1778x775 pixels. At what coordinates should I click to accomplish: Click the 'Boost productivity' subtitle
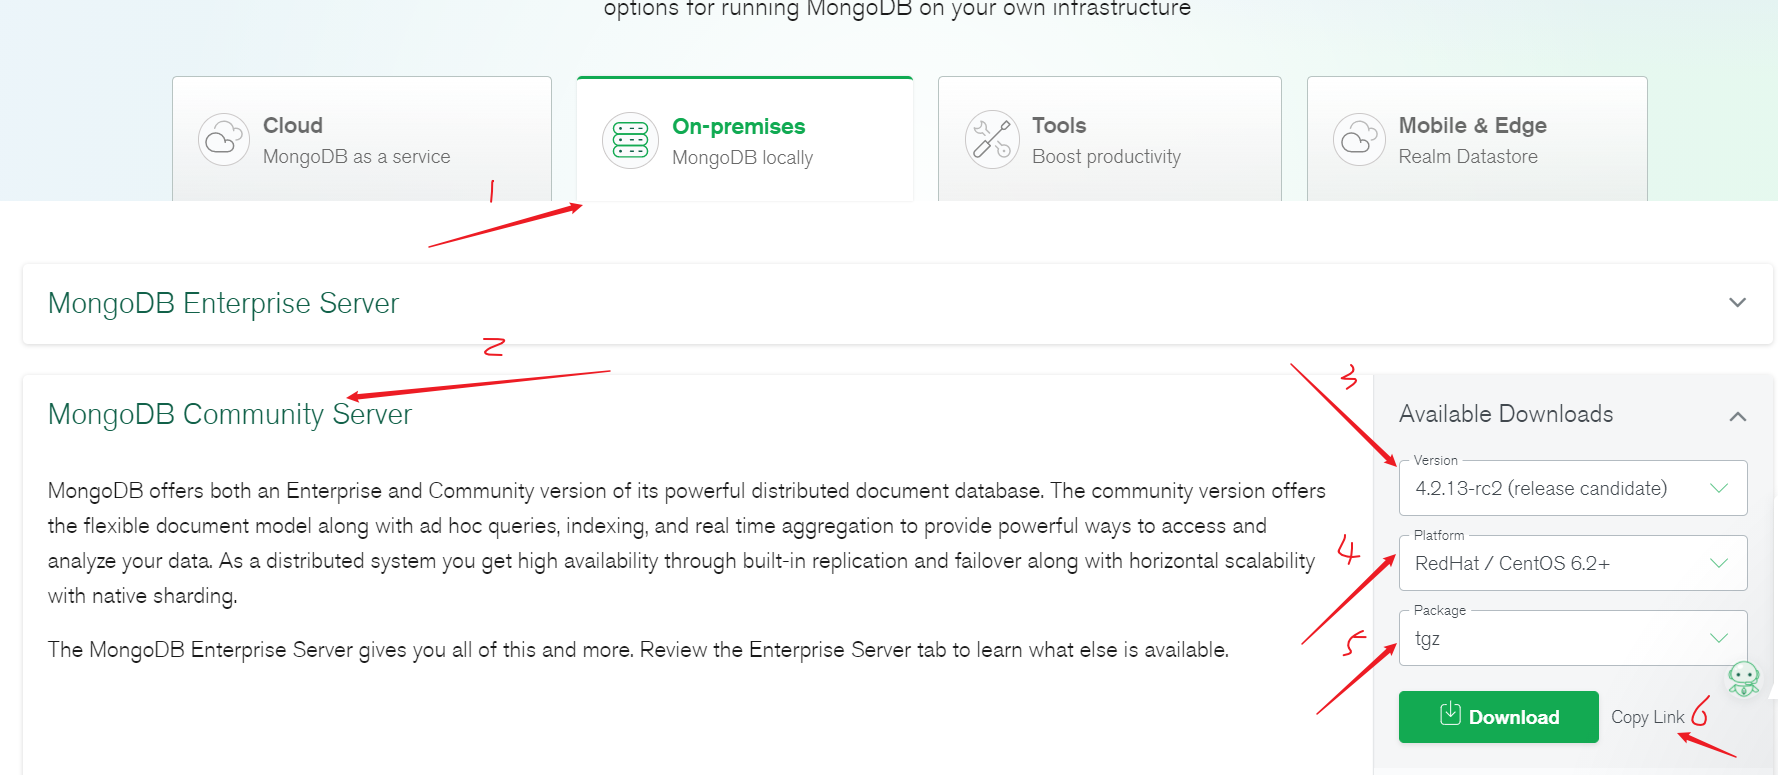pyautogui.click(x=1106, y=157)
